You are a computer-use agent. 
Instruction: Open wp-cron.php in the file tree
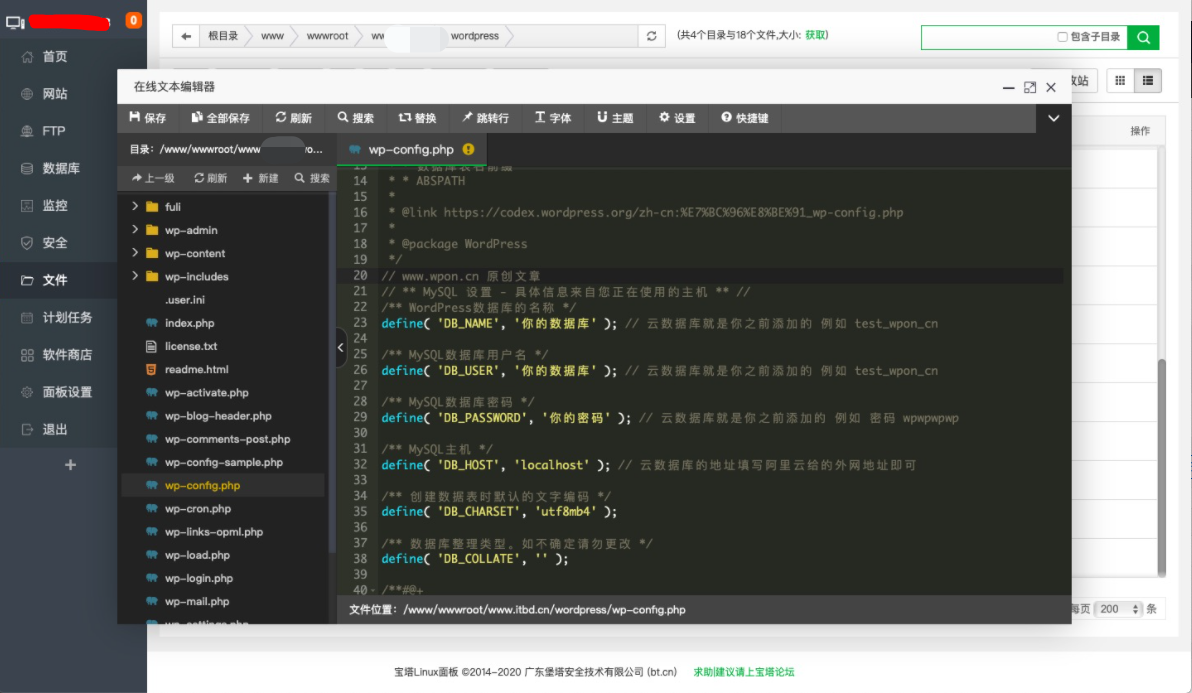[198, 508]
